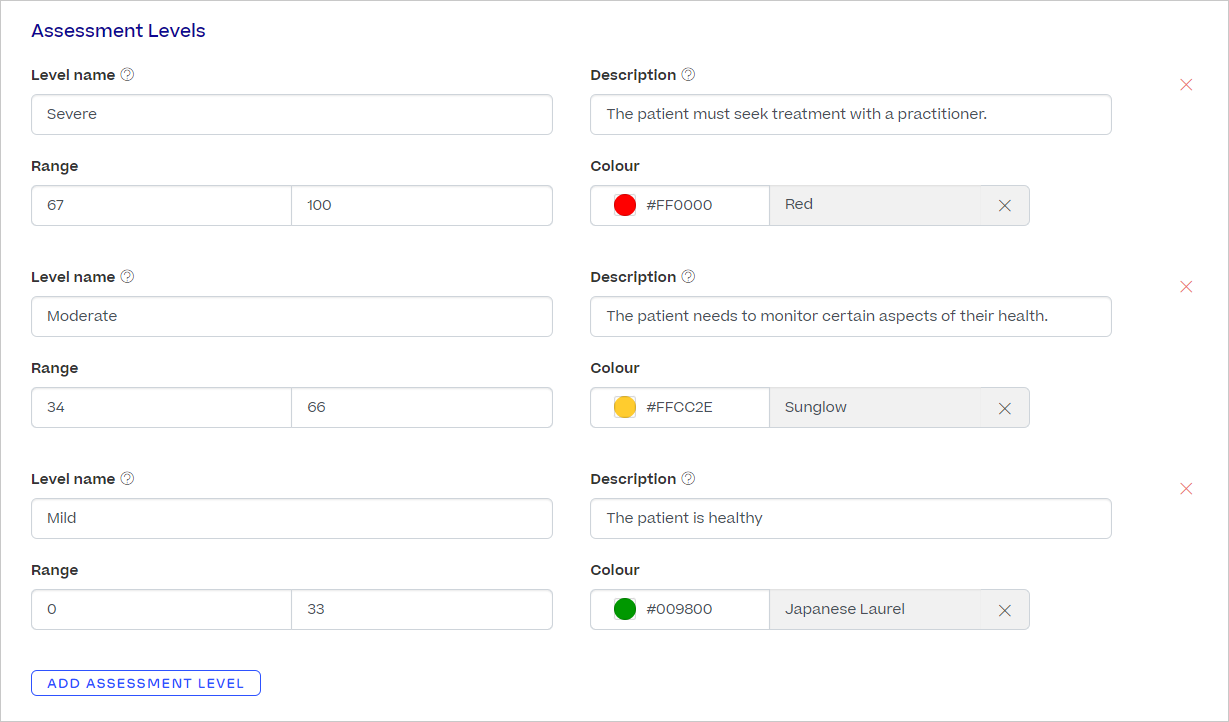The width and height of the screenshot is (1229, 722).
Task: Click range minimum field showing 67
Action: click(x=161, y=205)
